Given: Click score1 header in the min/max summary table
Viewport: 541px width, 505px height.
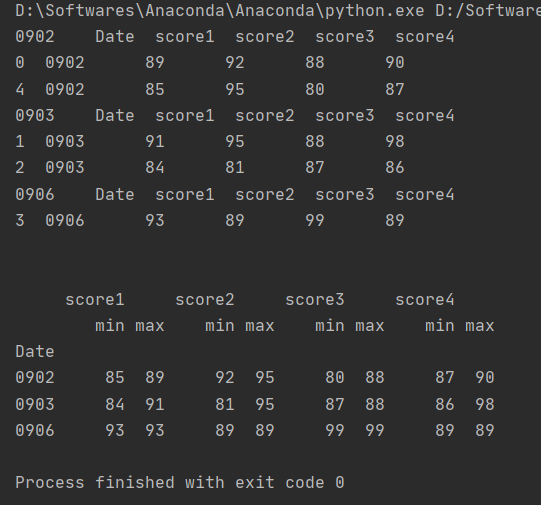Looking at the screenshot, I should [95, 299].
